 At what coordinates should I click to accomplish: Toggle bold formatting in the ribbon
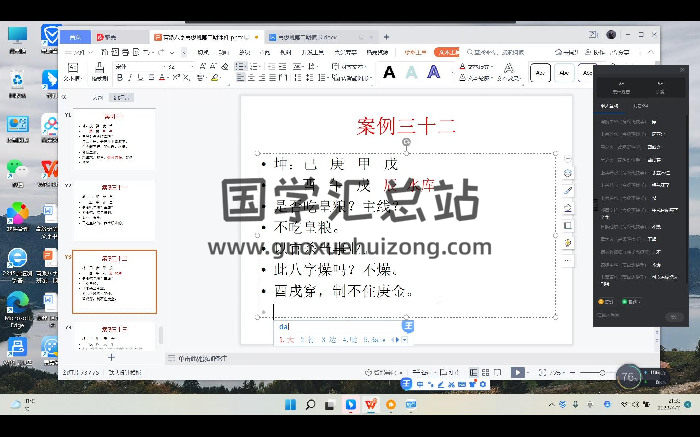click(x=120, y=78)
